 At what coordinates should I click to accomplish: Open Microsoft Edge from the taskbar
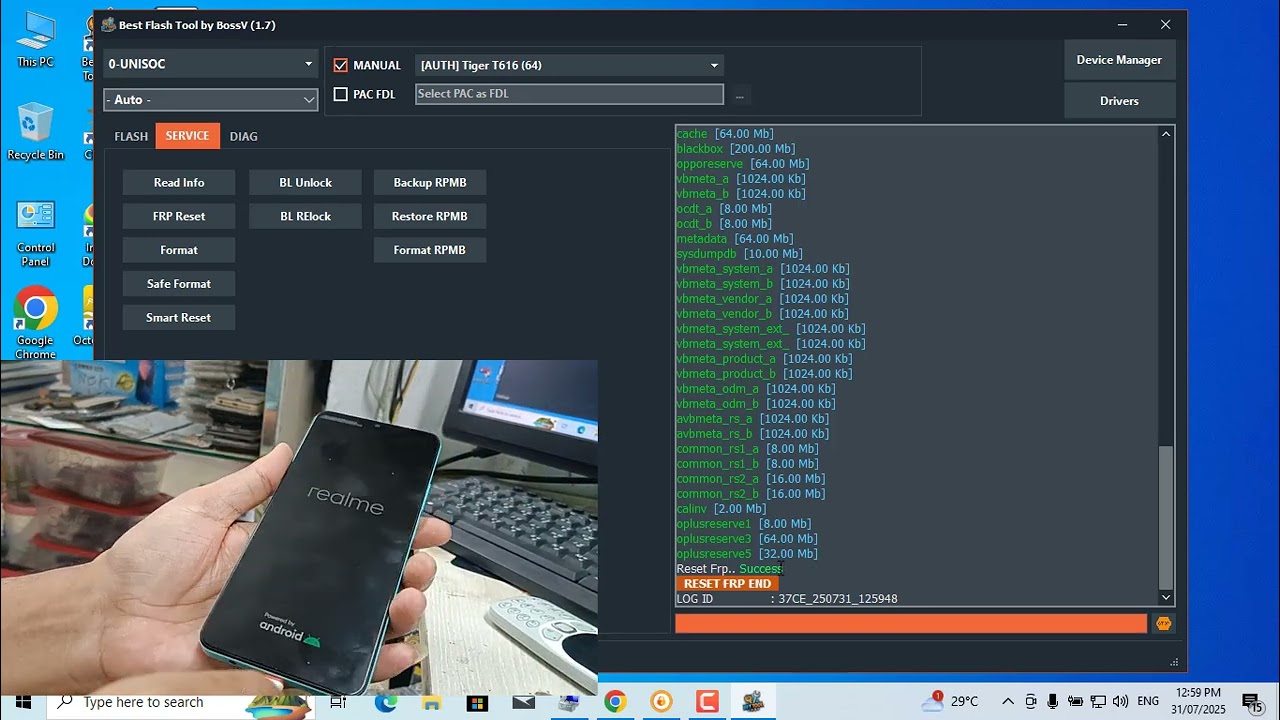[385, 702]
